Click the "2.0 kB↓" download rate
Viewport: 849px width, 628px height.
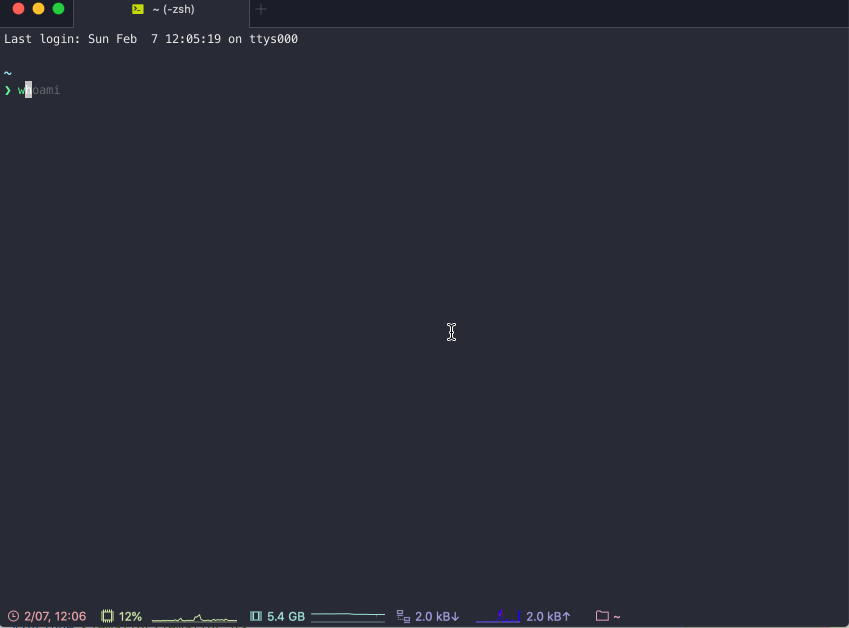(x=437, y=616)
